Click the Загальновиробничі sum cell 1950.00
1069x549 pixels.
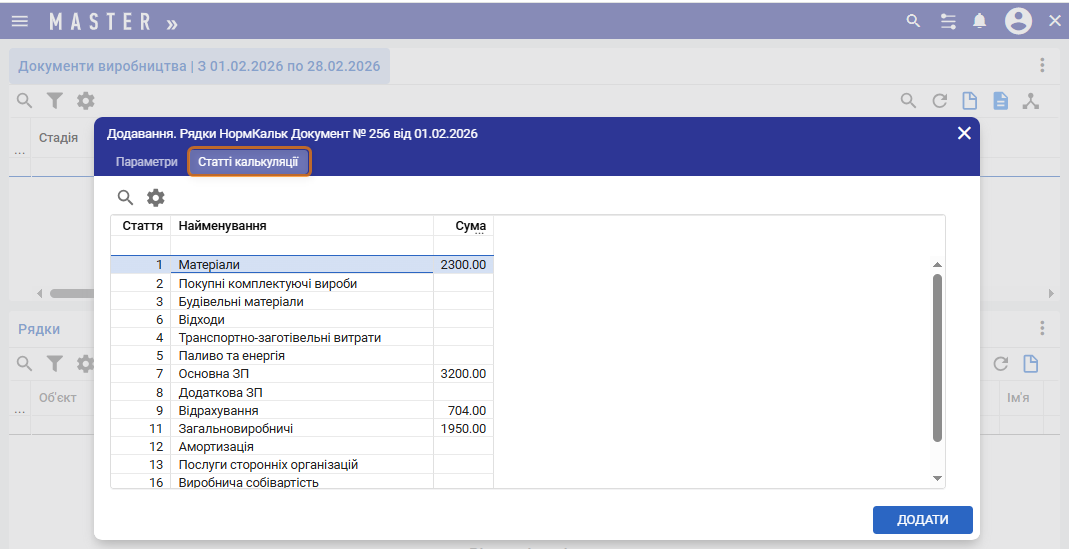[463, 429]
